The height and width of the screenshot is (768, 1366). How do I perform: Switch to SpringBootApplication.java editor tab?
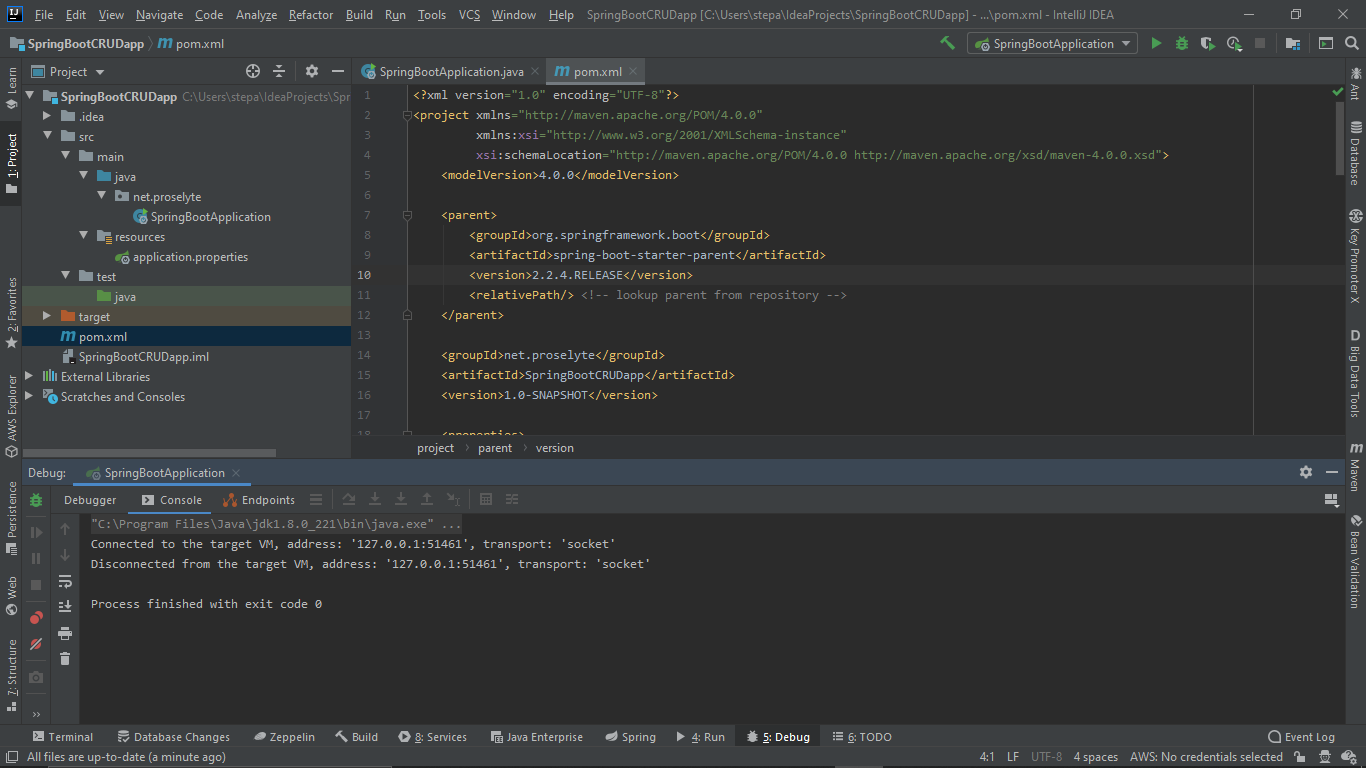[x=451, y=71]
